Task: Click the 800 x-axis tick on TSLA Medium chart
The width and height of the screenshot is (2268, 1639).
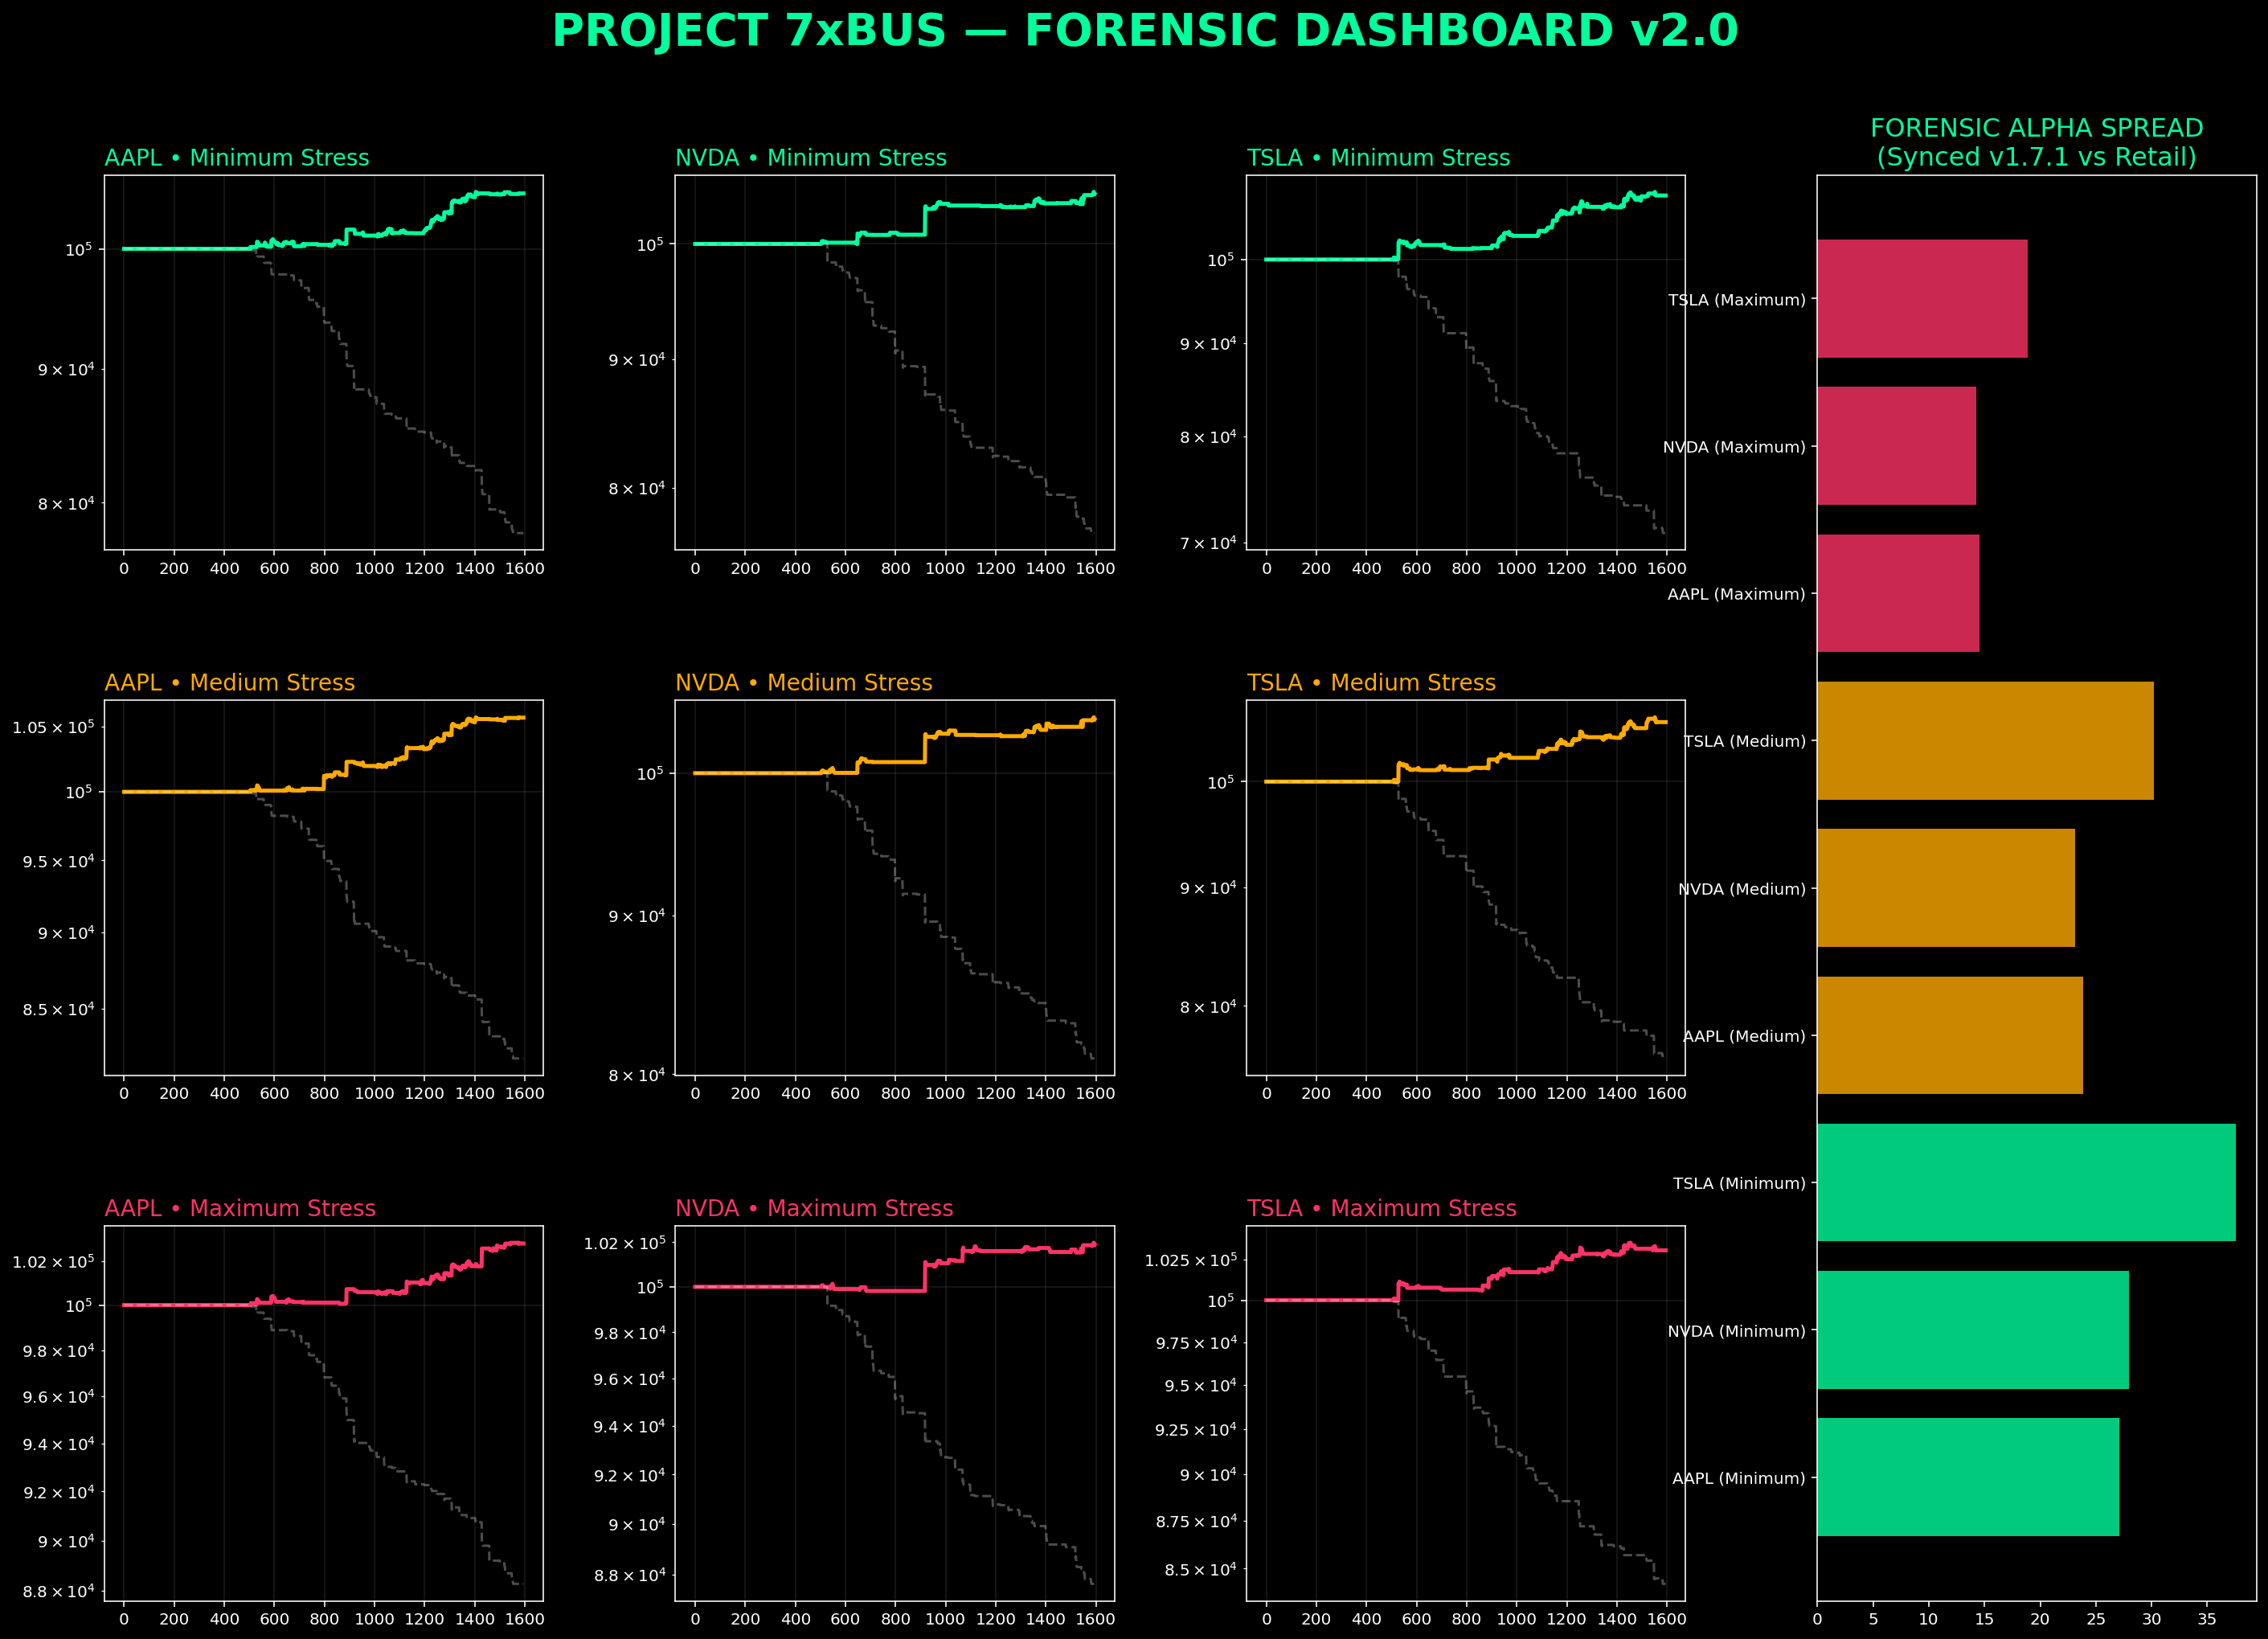Action: point(1466,1094)
